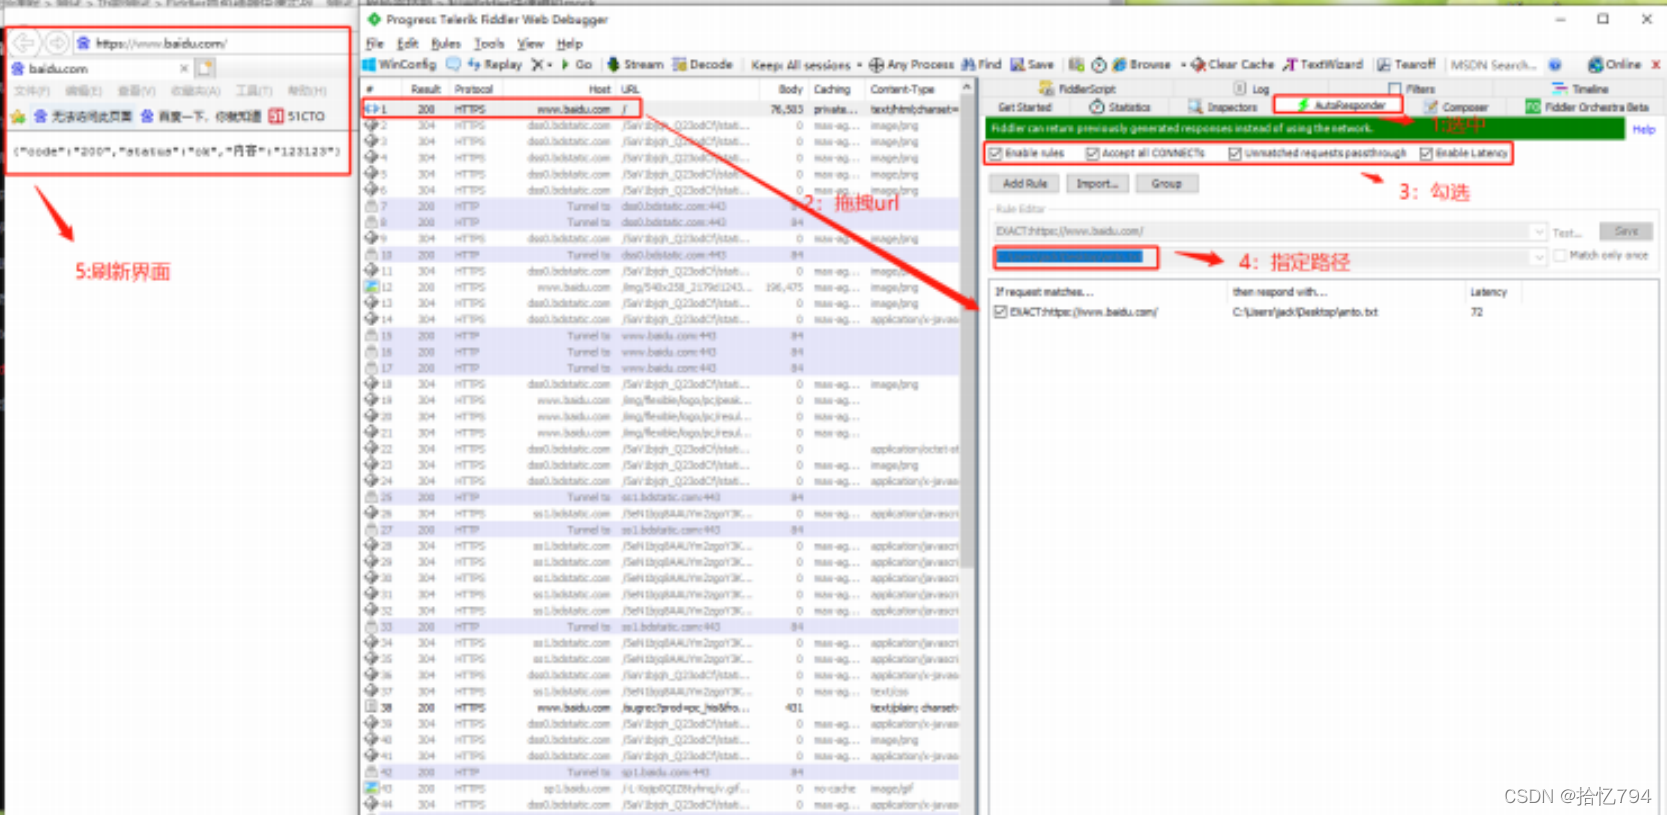Replay the selected session

[494, 64]
